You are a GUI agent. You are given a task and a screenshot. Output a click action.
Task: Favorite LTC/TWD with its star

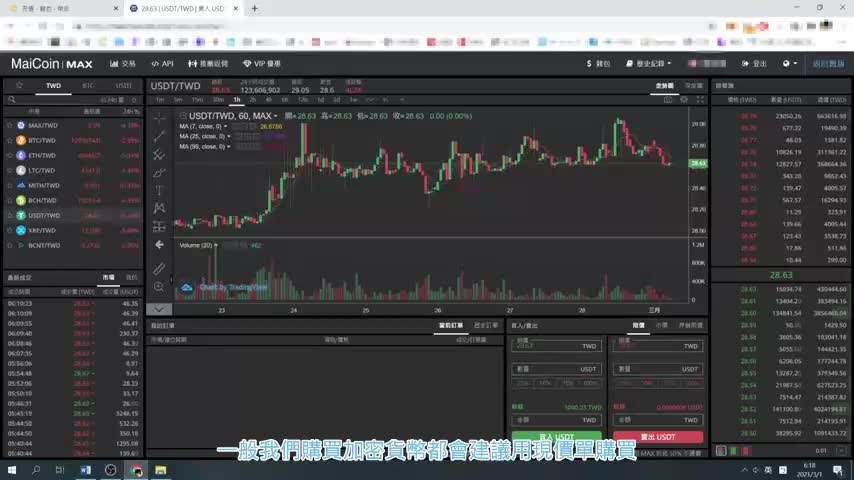[9, 171]
